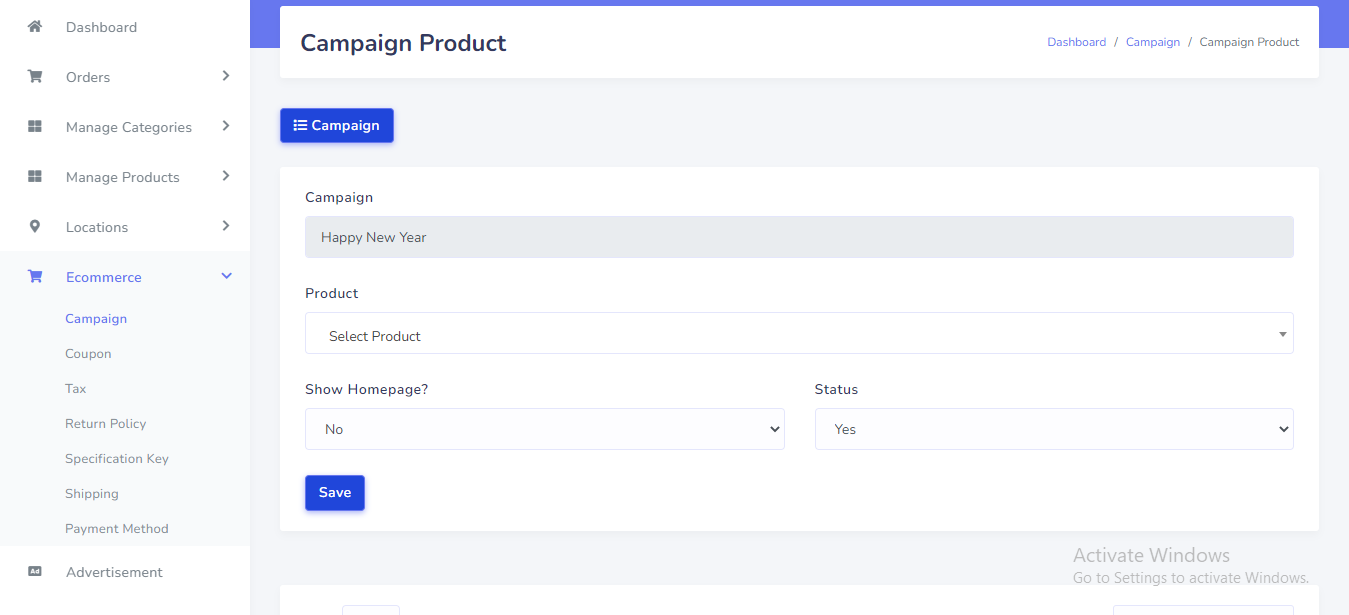Expand the Manage Categories chevron
Viewport: 1349px width, 615px height.
click(226, 126)
